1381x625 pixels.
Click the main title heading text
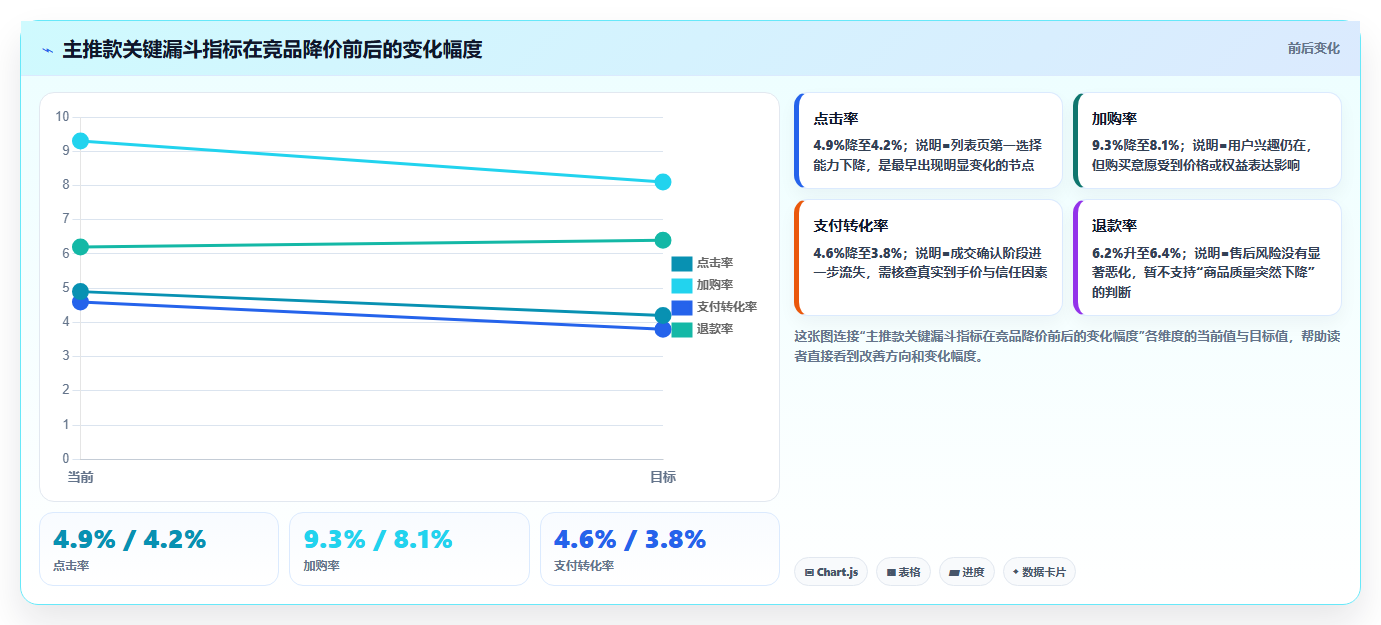point(272,50)
